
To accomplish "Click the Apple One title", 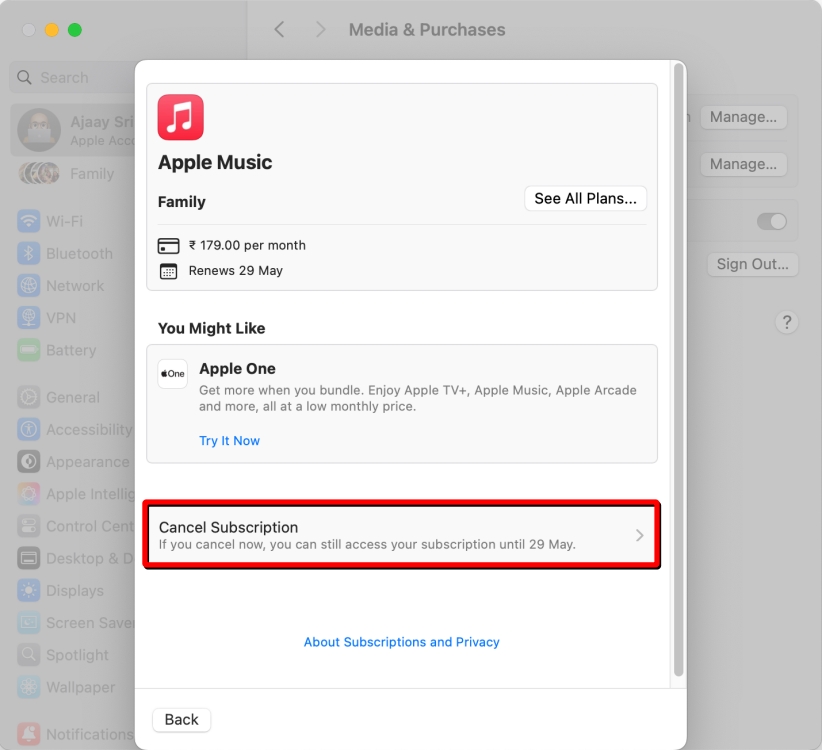I will [x=237, y=368].
